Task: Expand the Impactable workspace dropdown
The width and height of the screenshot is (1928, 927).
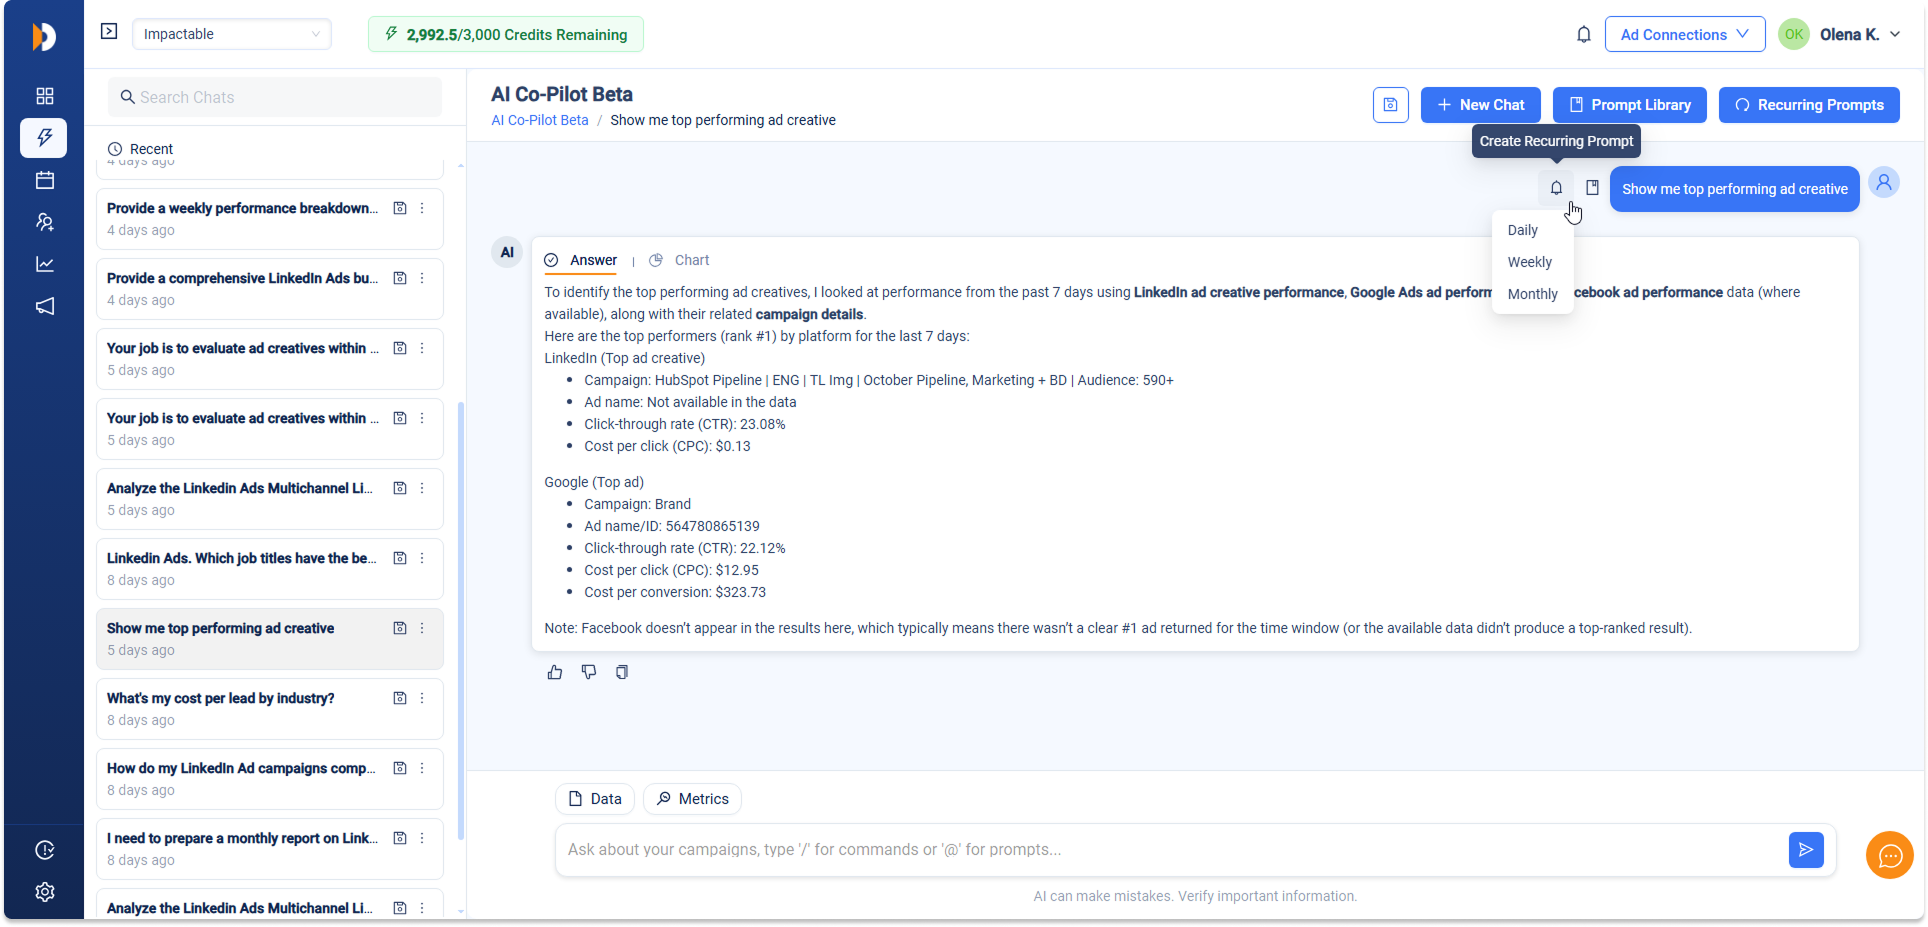Action: pyautogui.click(x=232, y=34)
